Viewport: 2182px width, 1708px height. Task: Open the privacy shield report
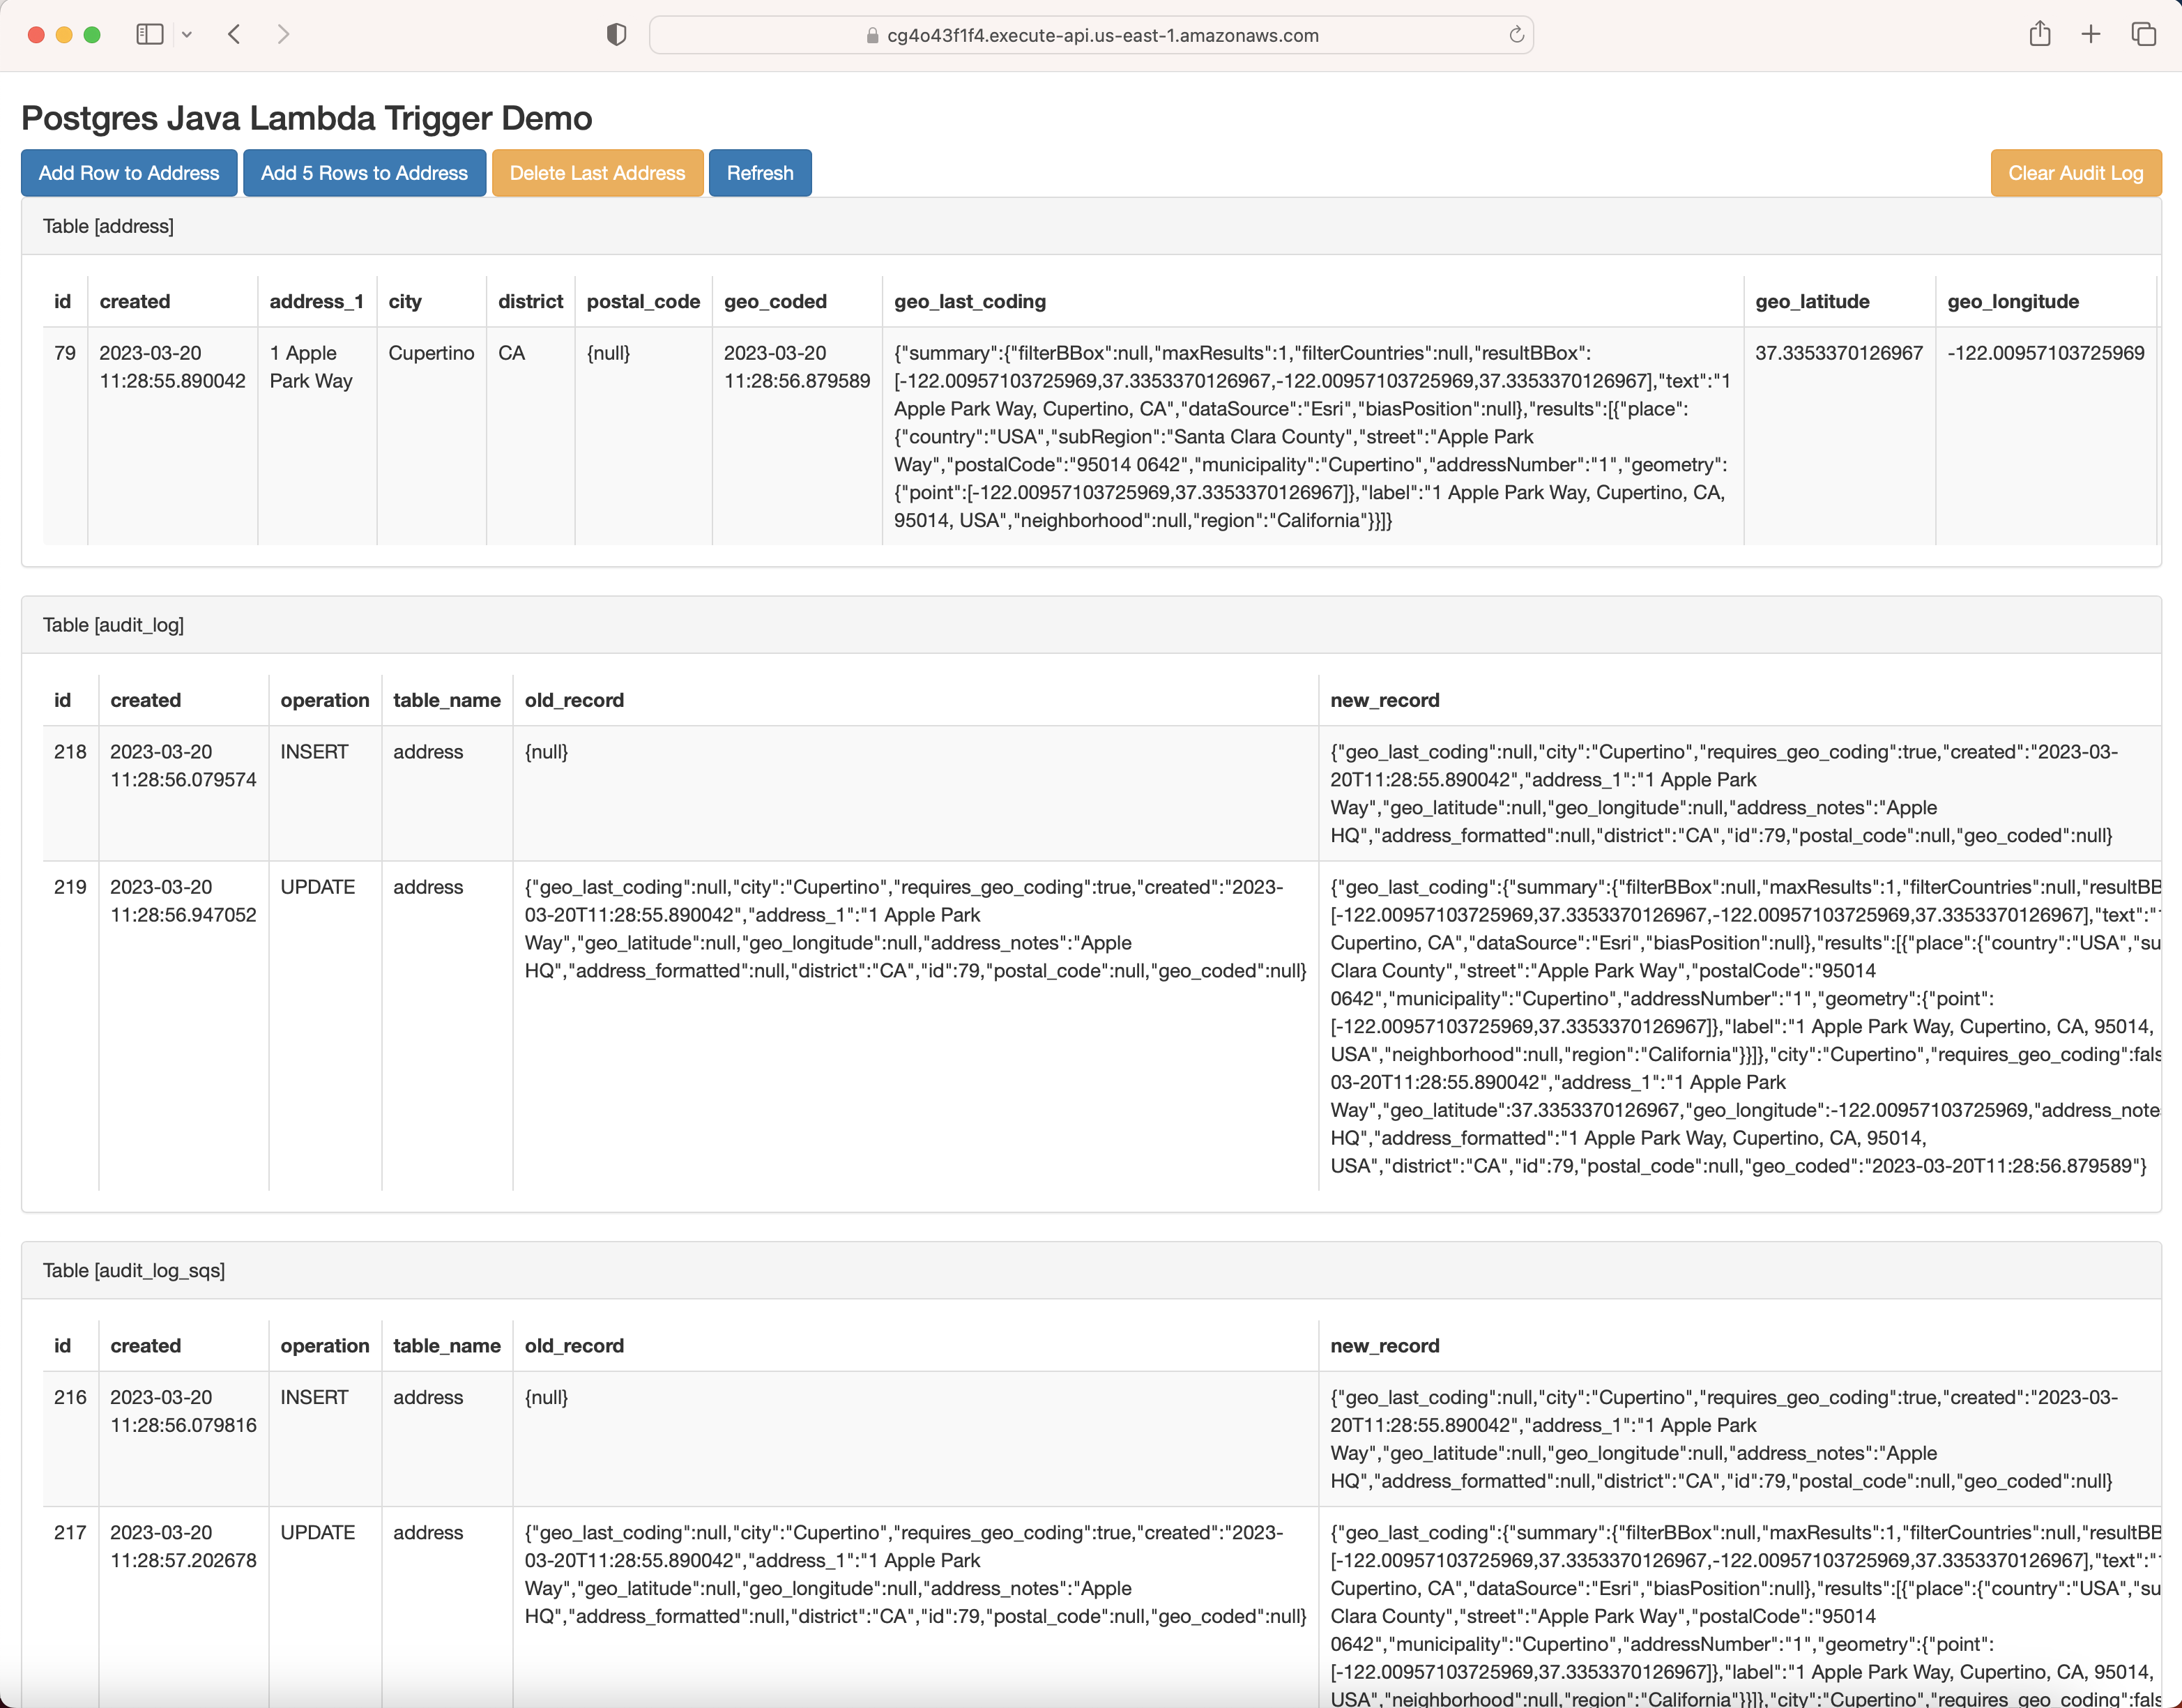[x=616, y=34]
